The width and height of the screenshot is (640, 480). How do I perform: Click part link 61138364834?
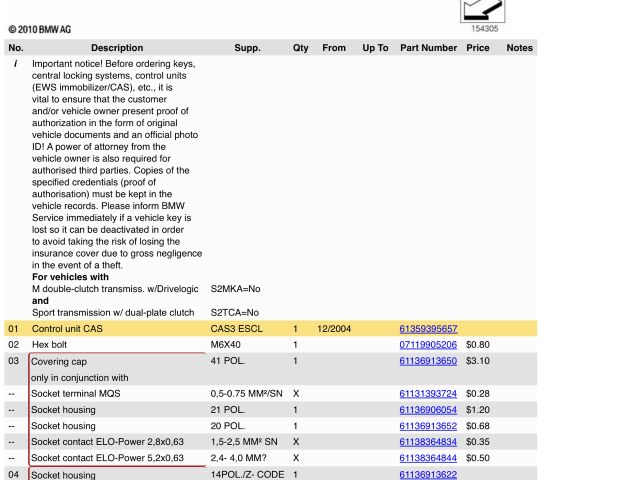click(428, 442)
